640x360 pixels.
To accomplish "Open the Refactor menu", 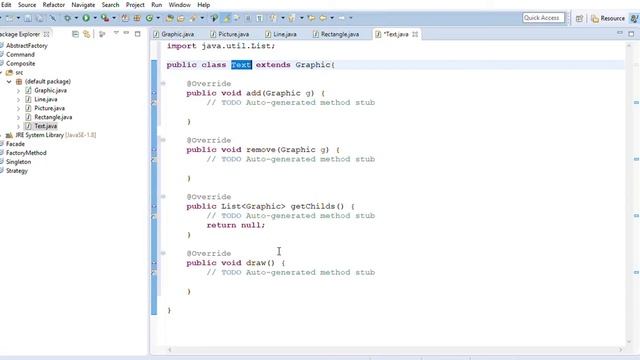I will (53, 5).
